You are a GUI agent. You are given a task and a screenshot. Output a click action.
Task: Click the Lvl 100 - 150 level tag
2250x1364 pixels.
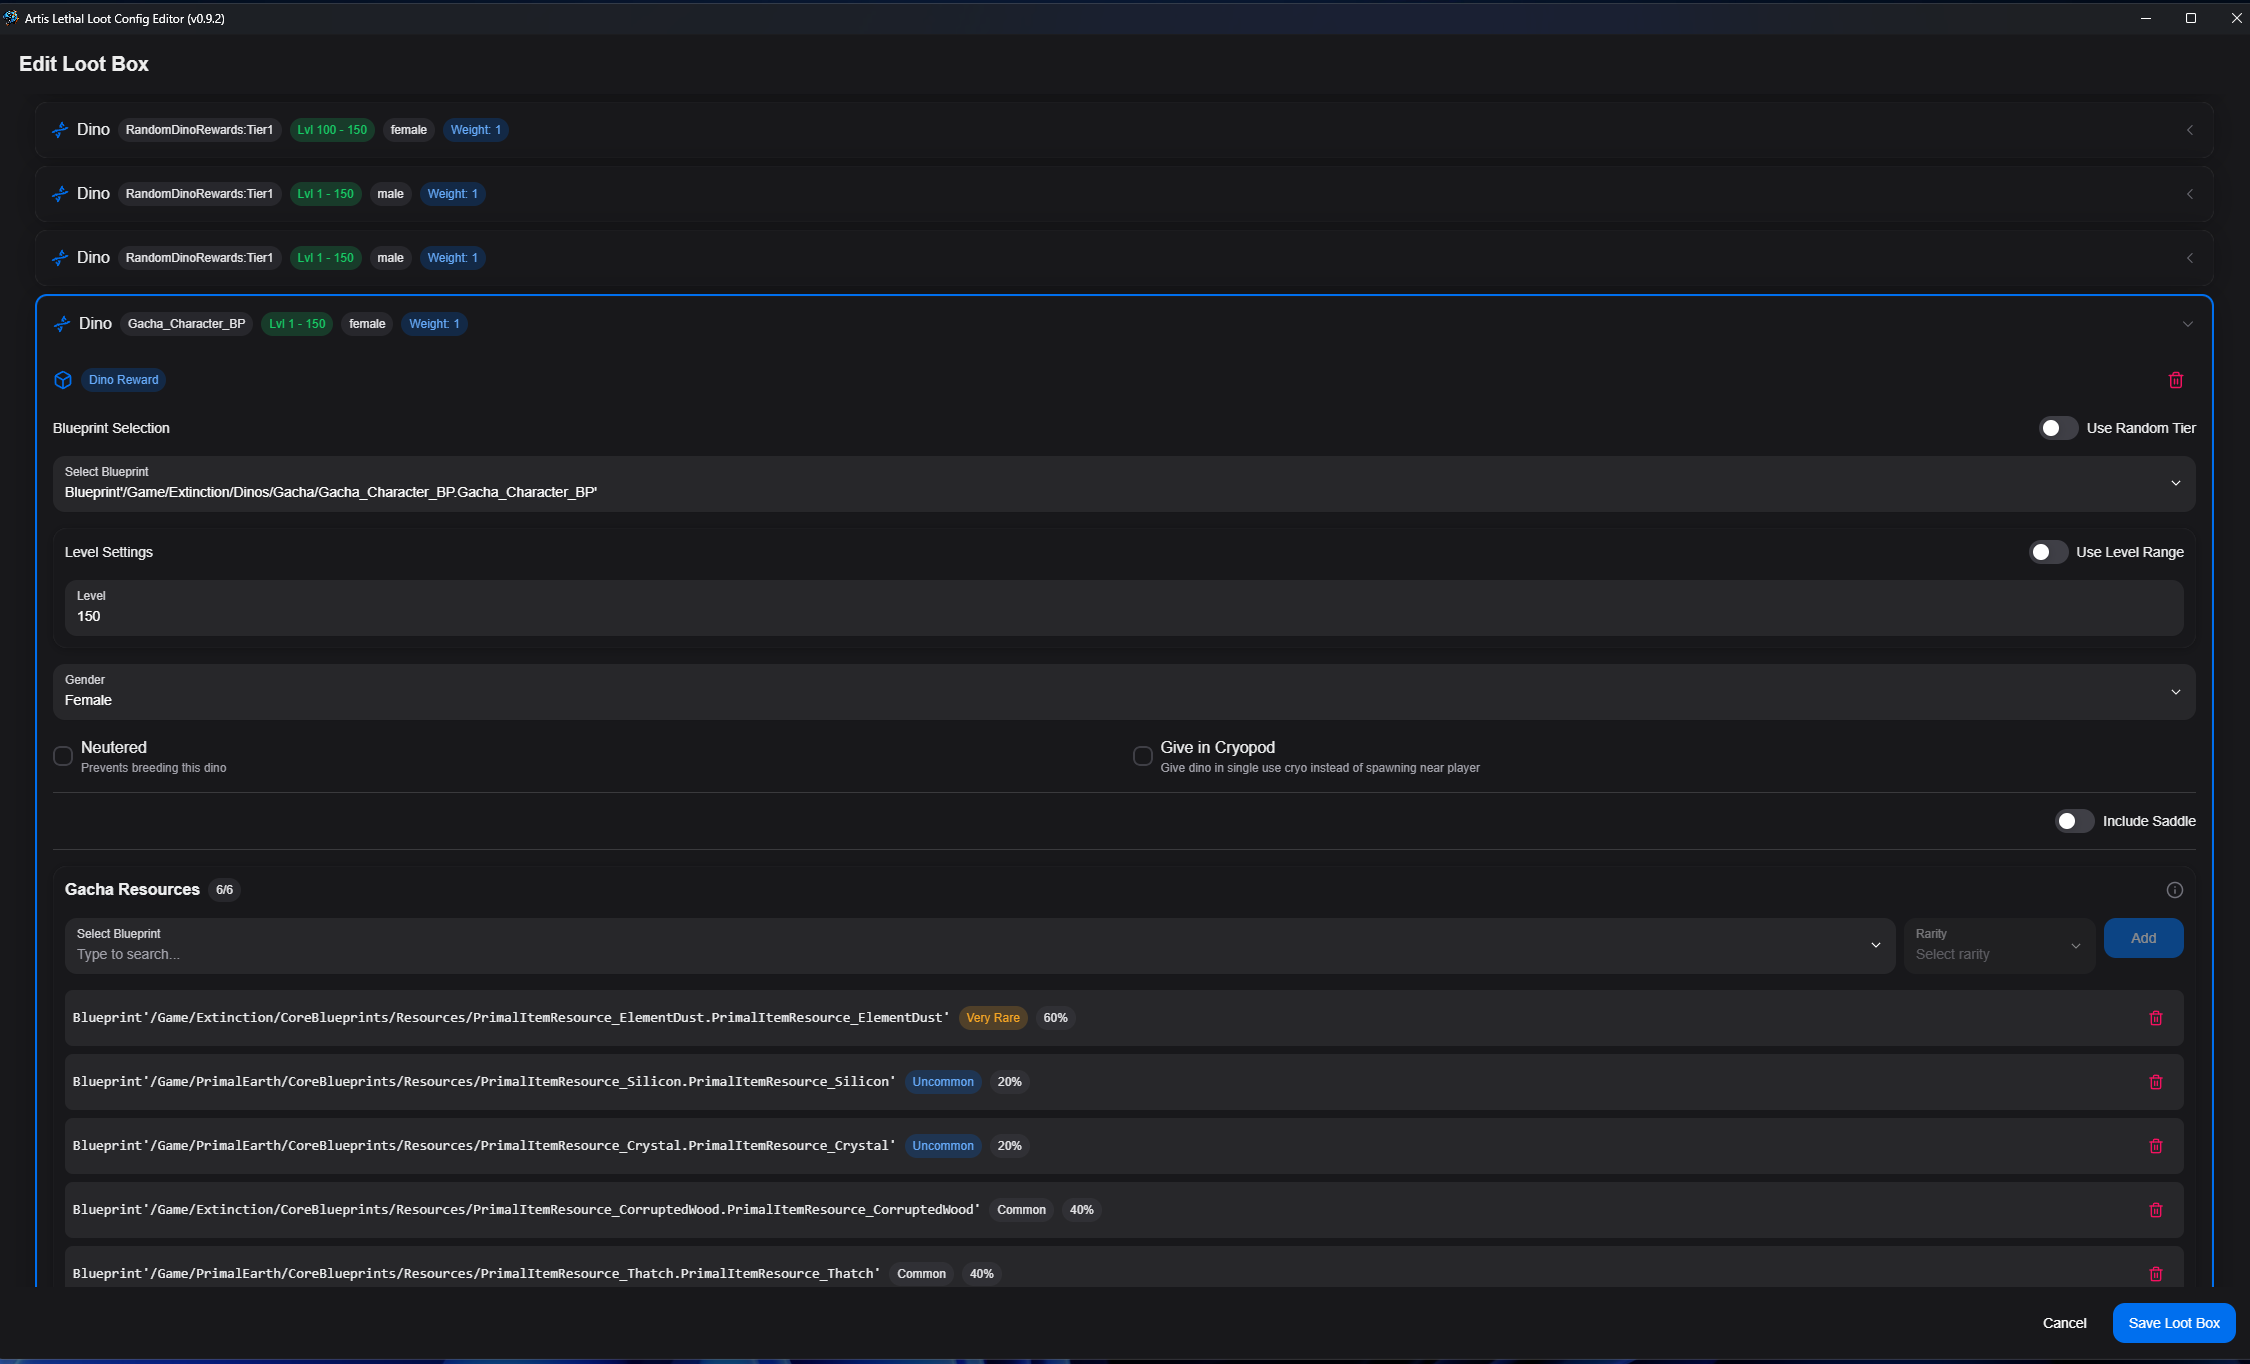(x=332, y=130)
